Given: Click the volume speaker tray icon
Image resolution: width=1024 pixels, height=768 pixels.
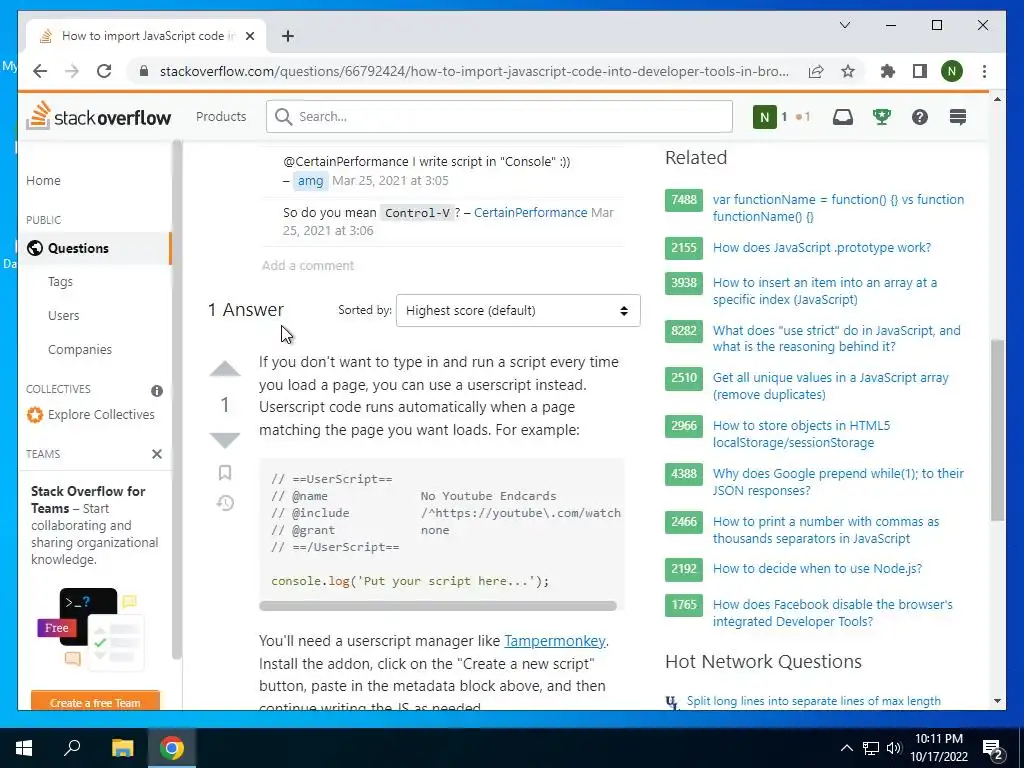Looking at the screenshot, I should 894,748.
